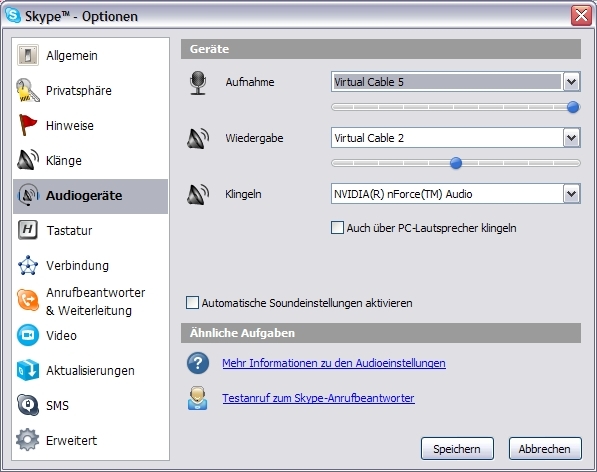This screenshot has width=597, height=472.
Task: Open the Video camera icon
Action: pos(28,335)
